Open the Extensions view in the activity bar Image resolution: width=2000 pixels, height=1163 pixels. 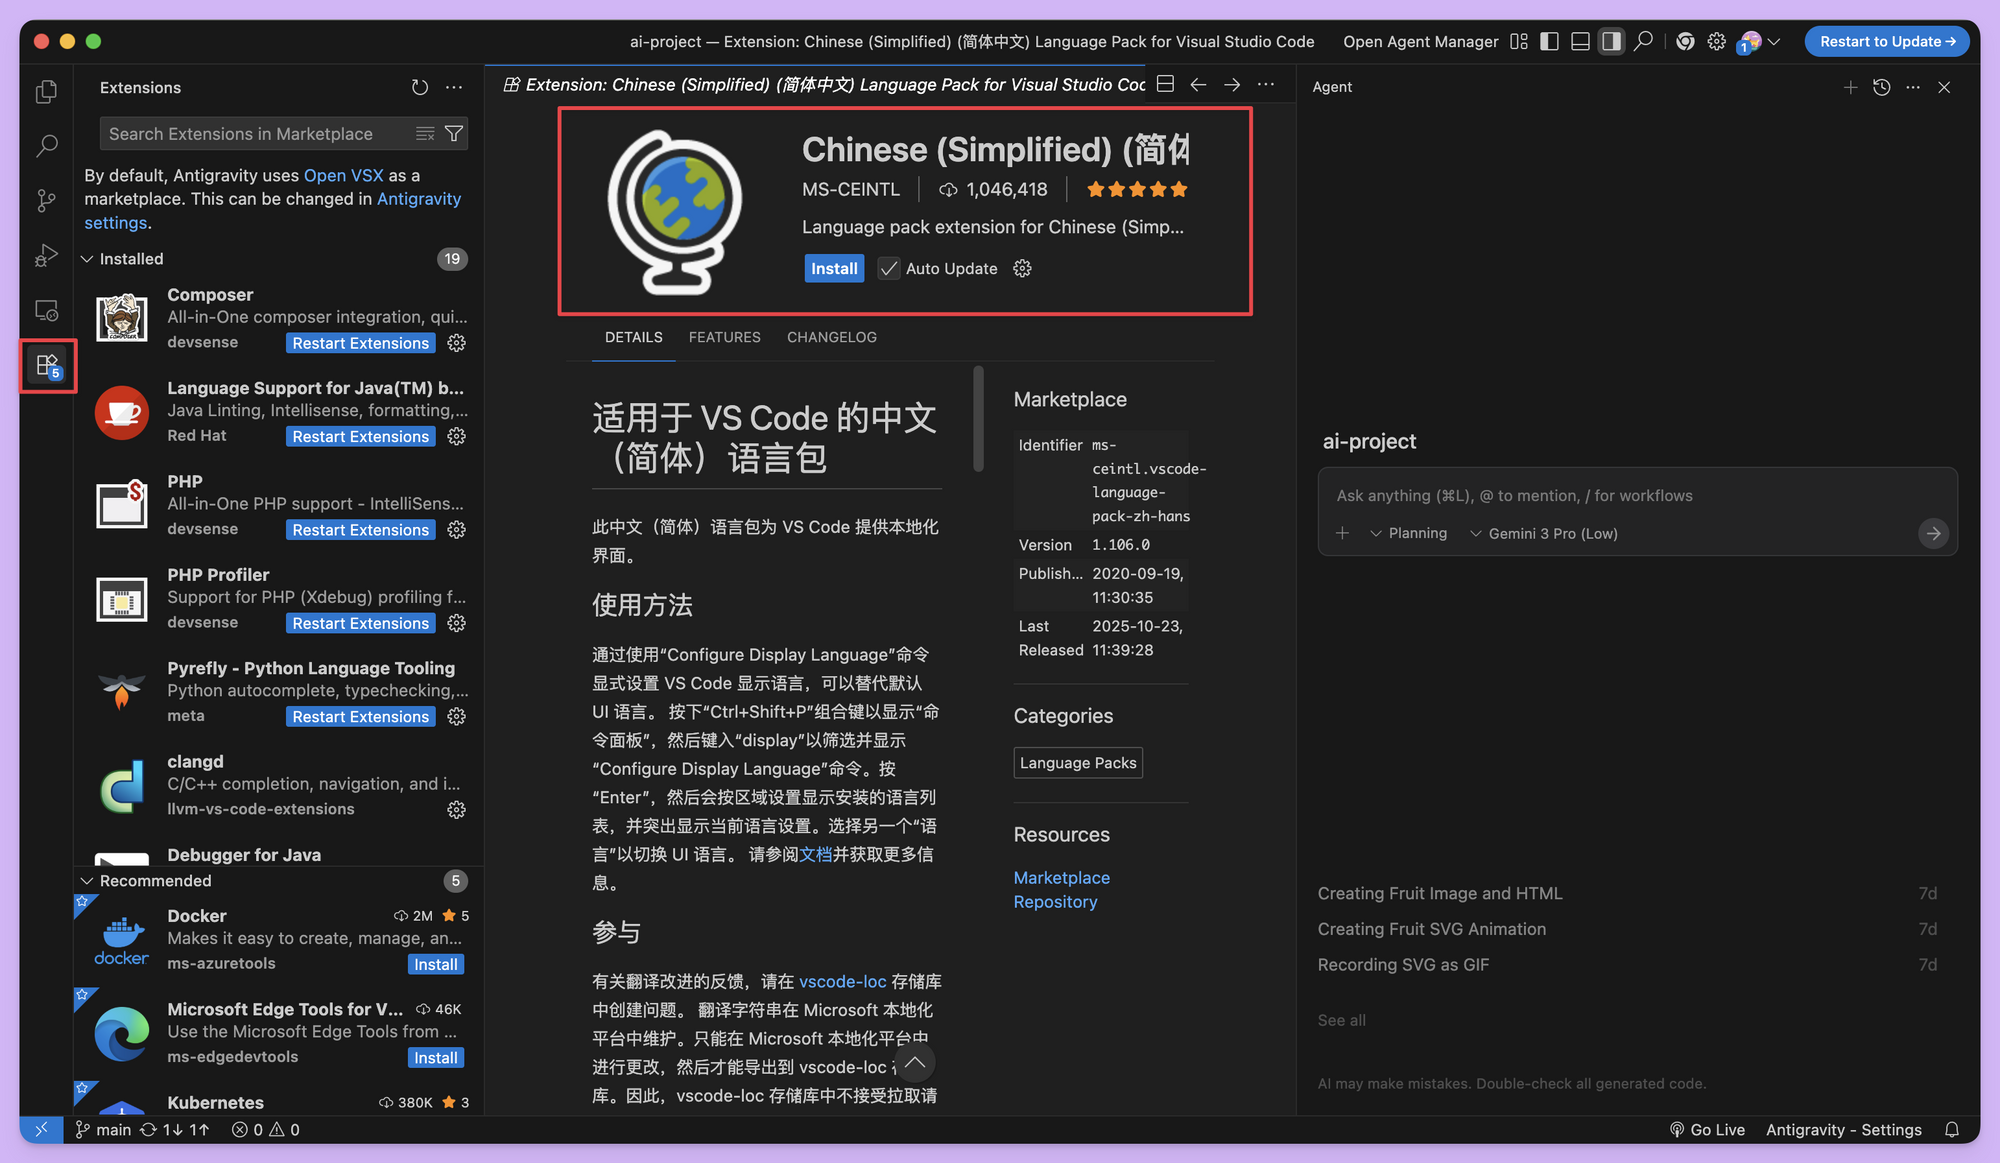coord(46,365)
